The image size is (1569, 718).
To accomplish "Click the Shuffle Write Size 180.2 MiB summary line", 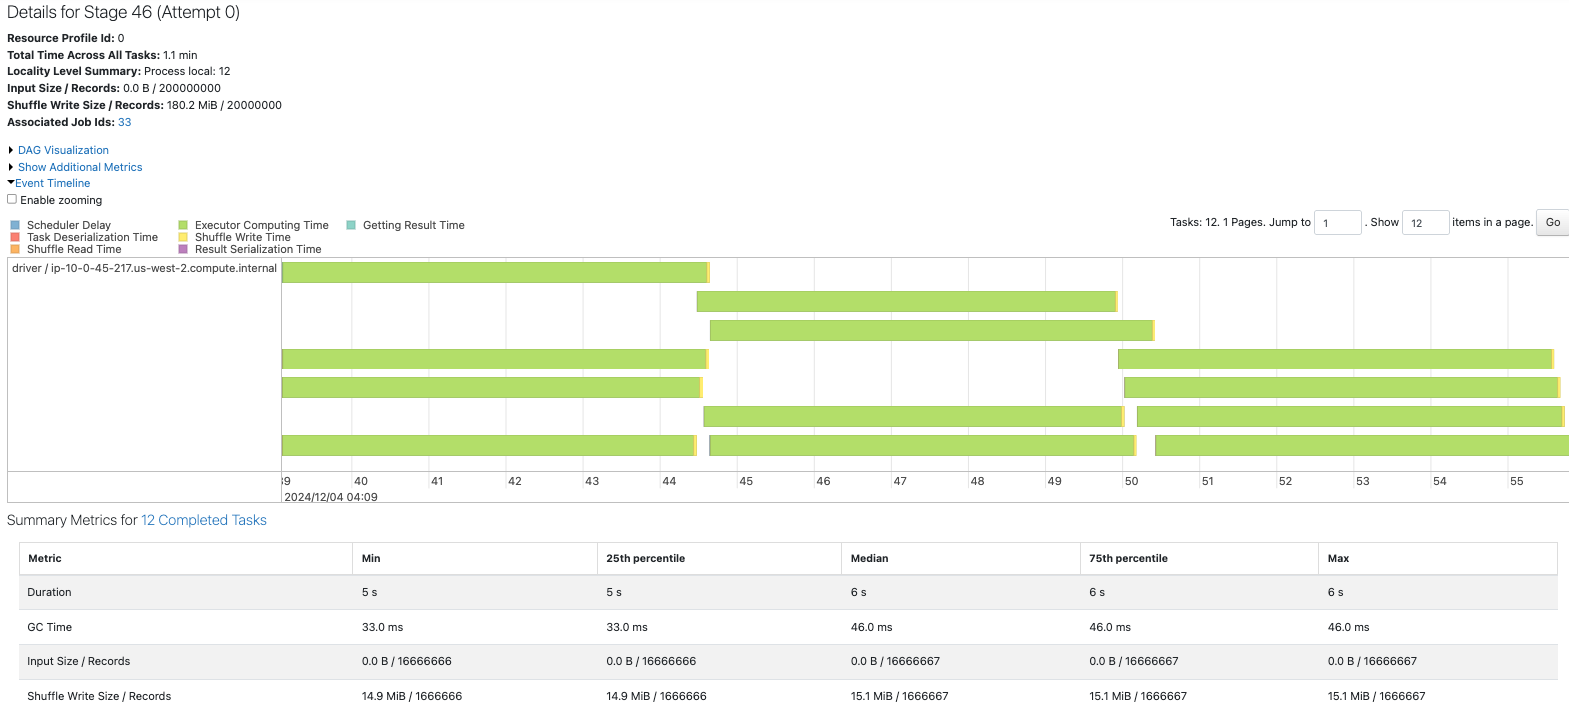I will (x=144, y=105).
